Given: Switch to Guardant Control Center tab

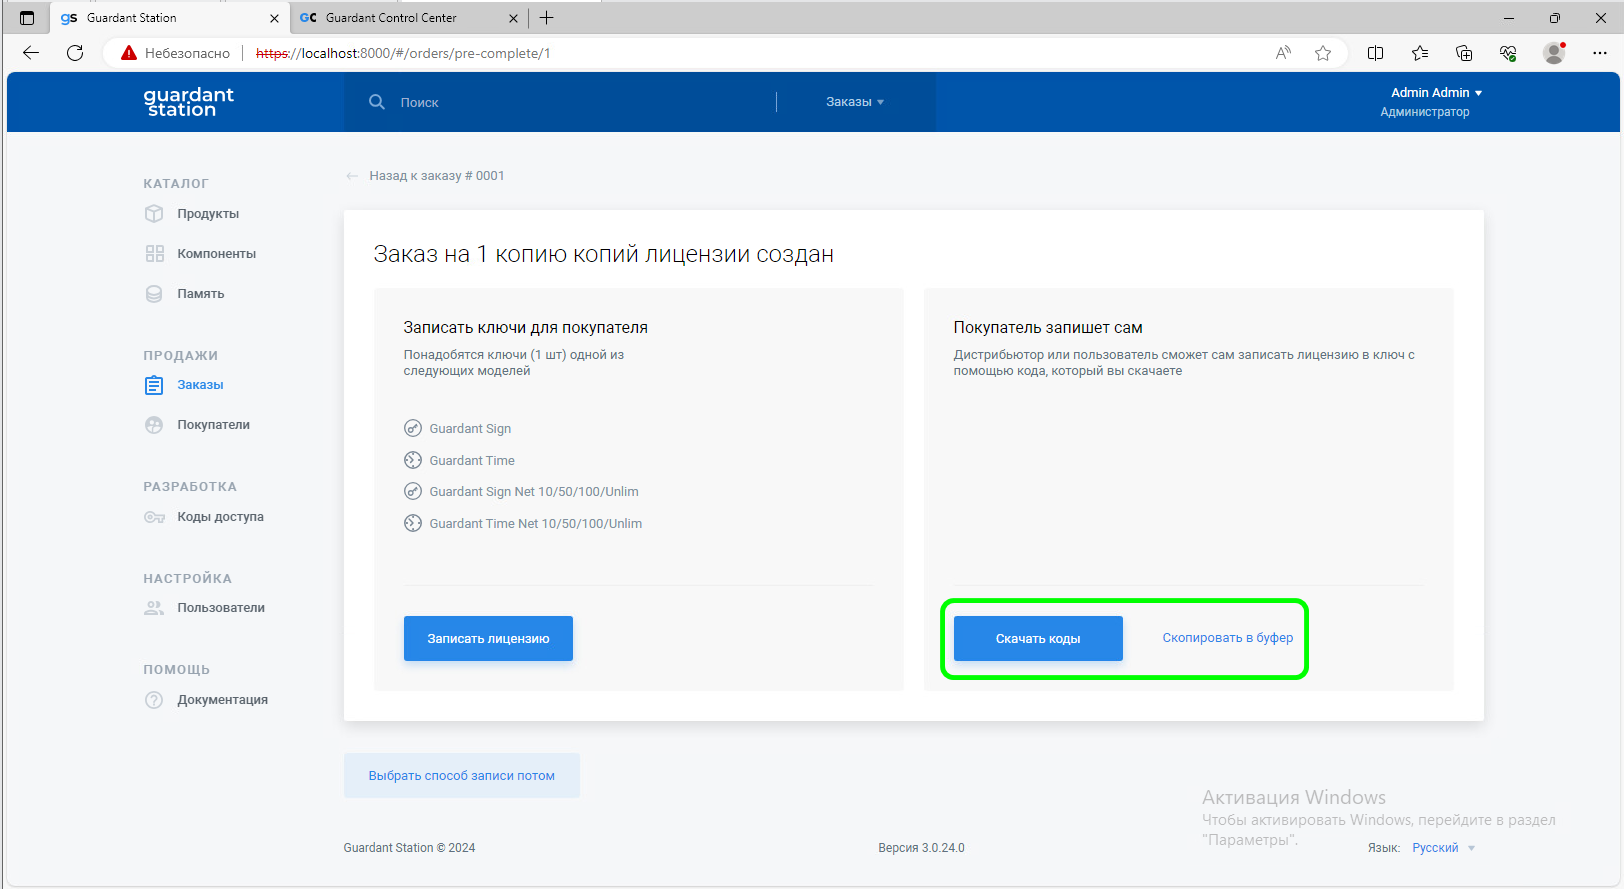Looking at the screenshot, I should pyautogui.click(x=410, y=18).
